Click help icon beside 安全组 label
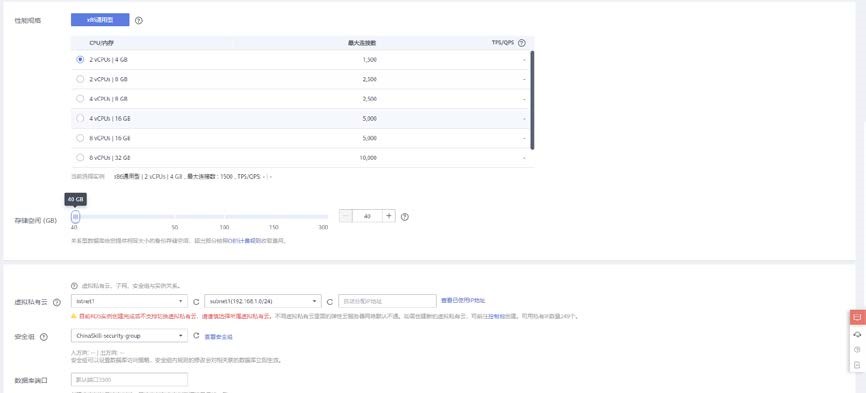The height and width of the screenshot is (393, 866). [x=44, y=337]
